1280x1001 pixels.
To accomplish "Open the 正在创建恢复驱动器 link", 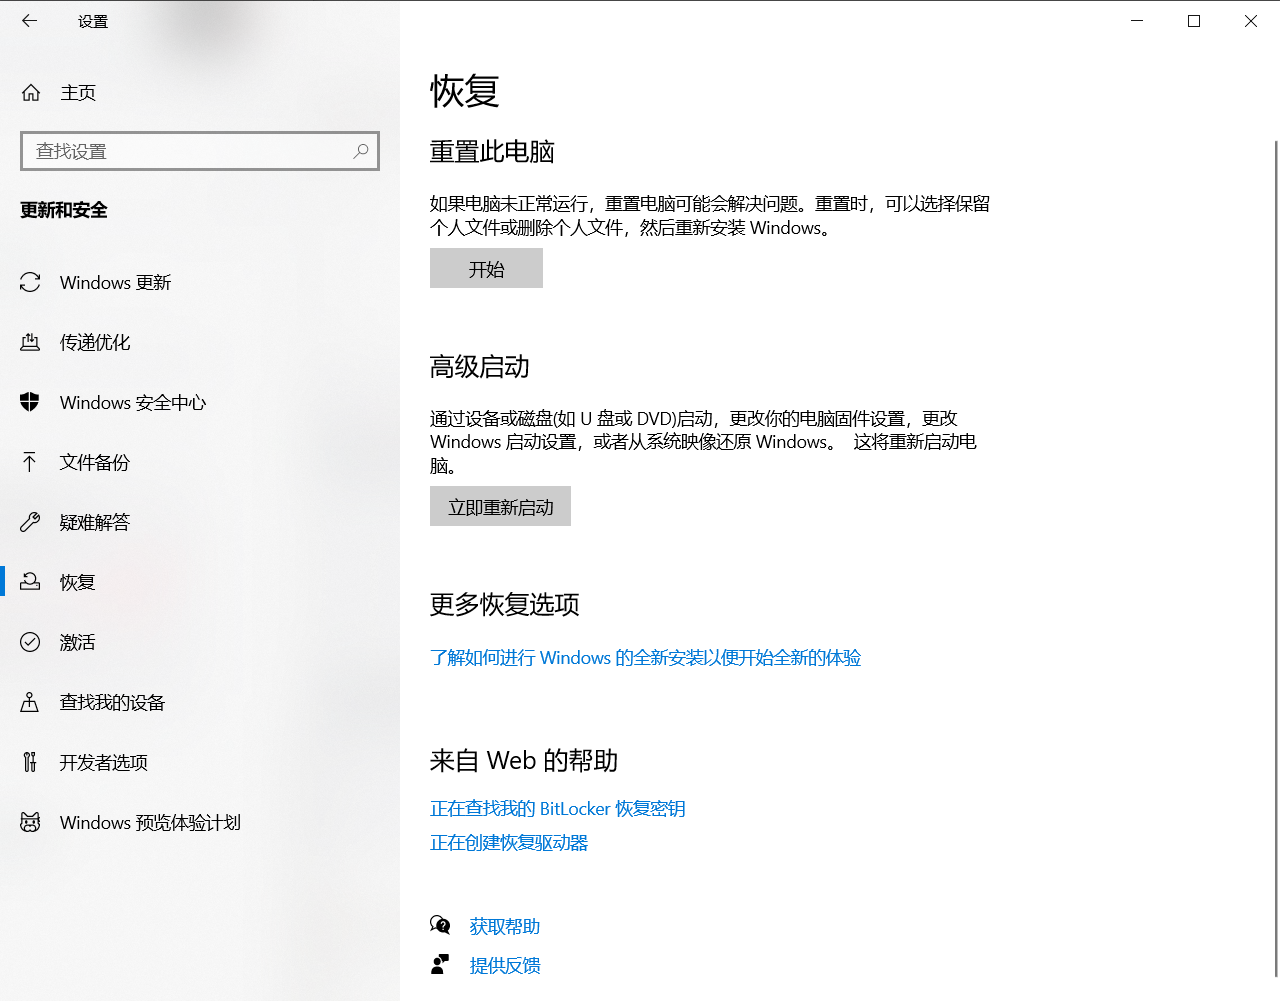I will click(508, 843).
